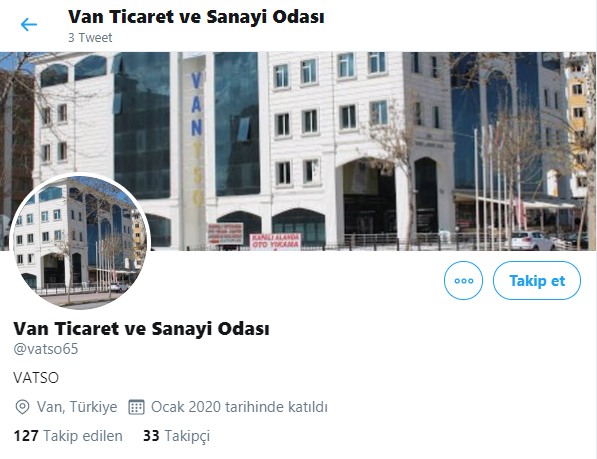Click the header title Van Ticaret ve Sanayi Odası
Image resolution: width=597 pixels, height=459 pixels.
[196, 17]
